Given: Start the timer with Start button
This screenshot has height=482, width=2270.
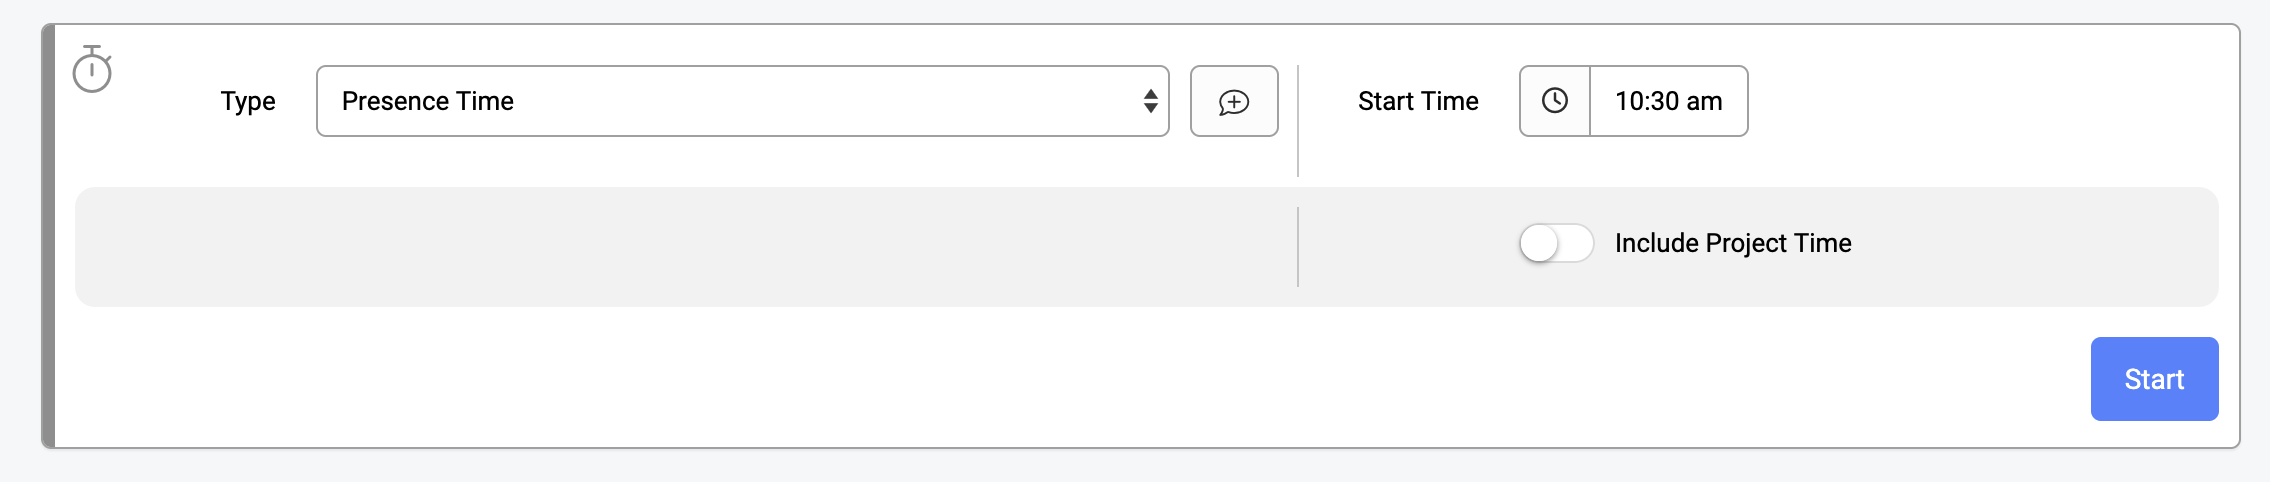Looking at the screenshot, I should [x=2154, y=379].
